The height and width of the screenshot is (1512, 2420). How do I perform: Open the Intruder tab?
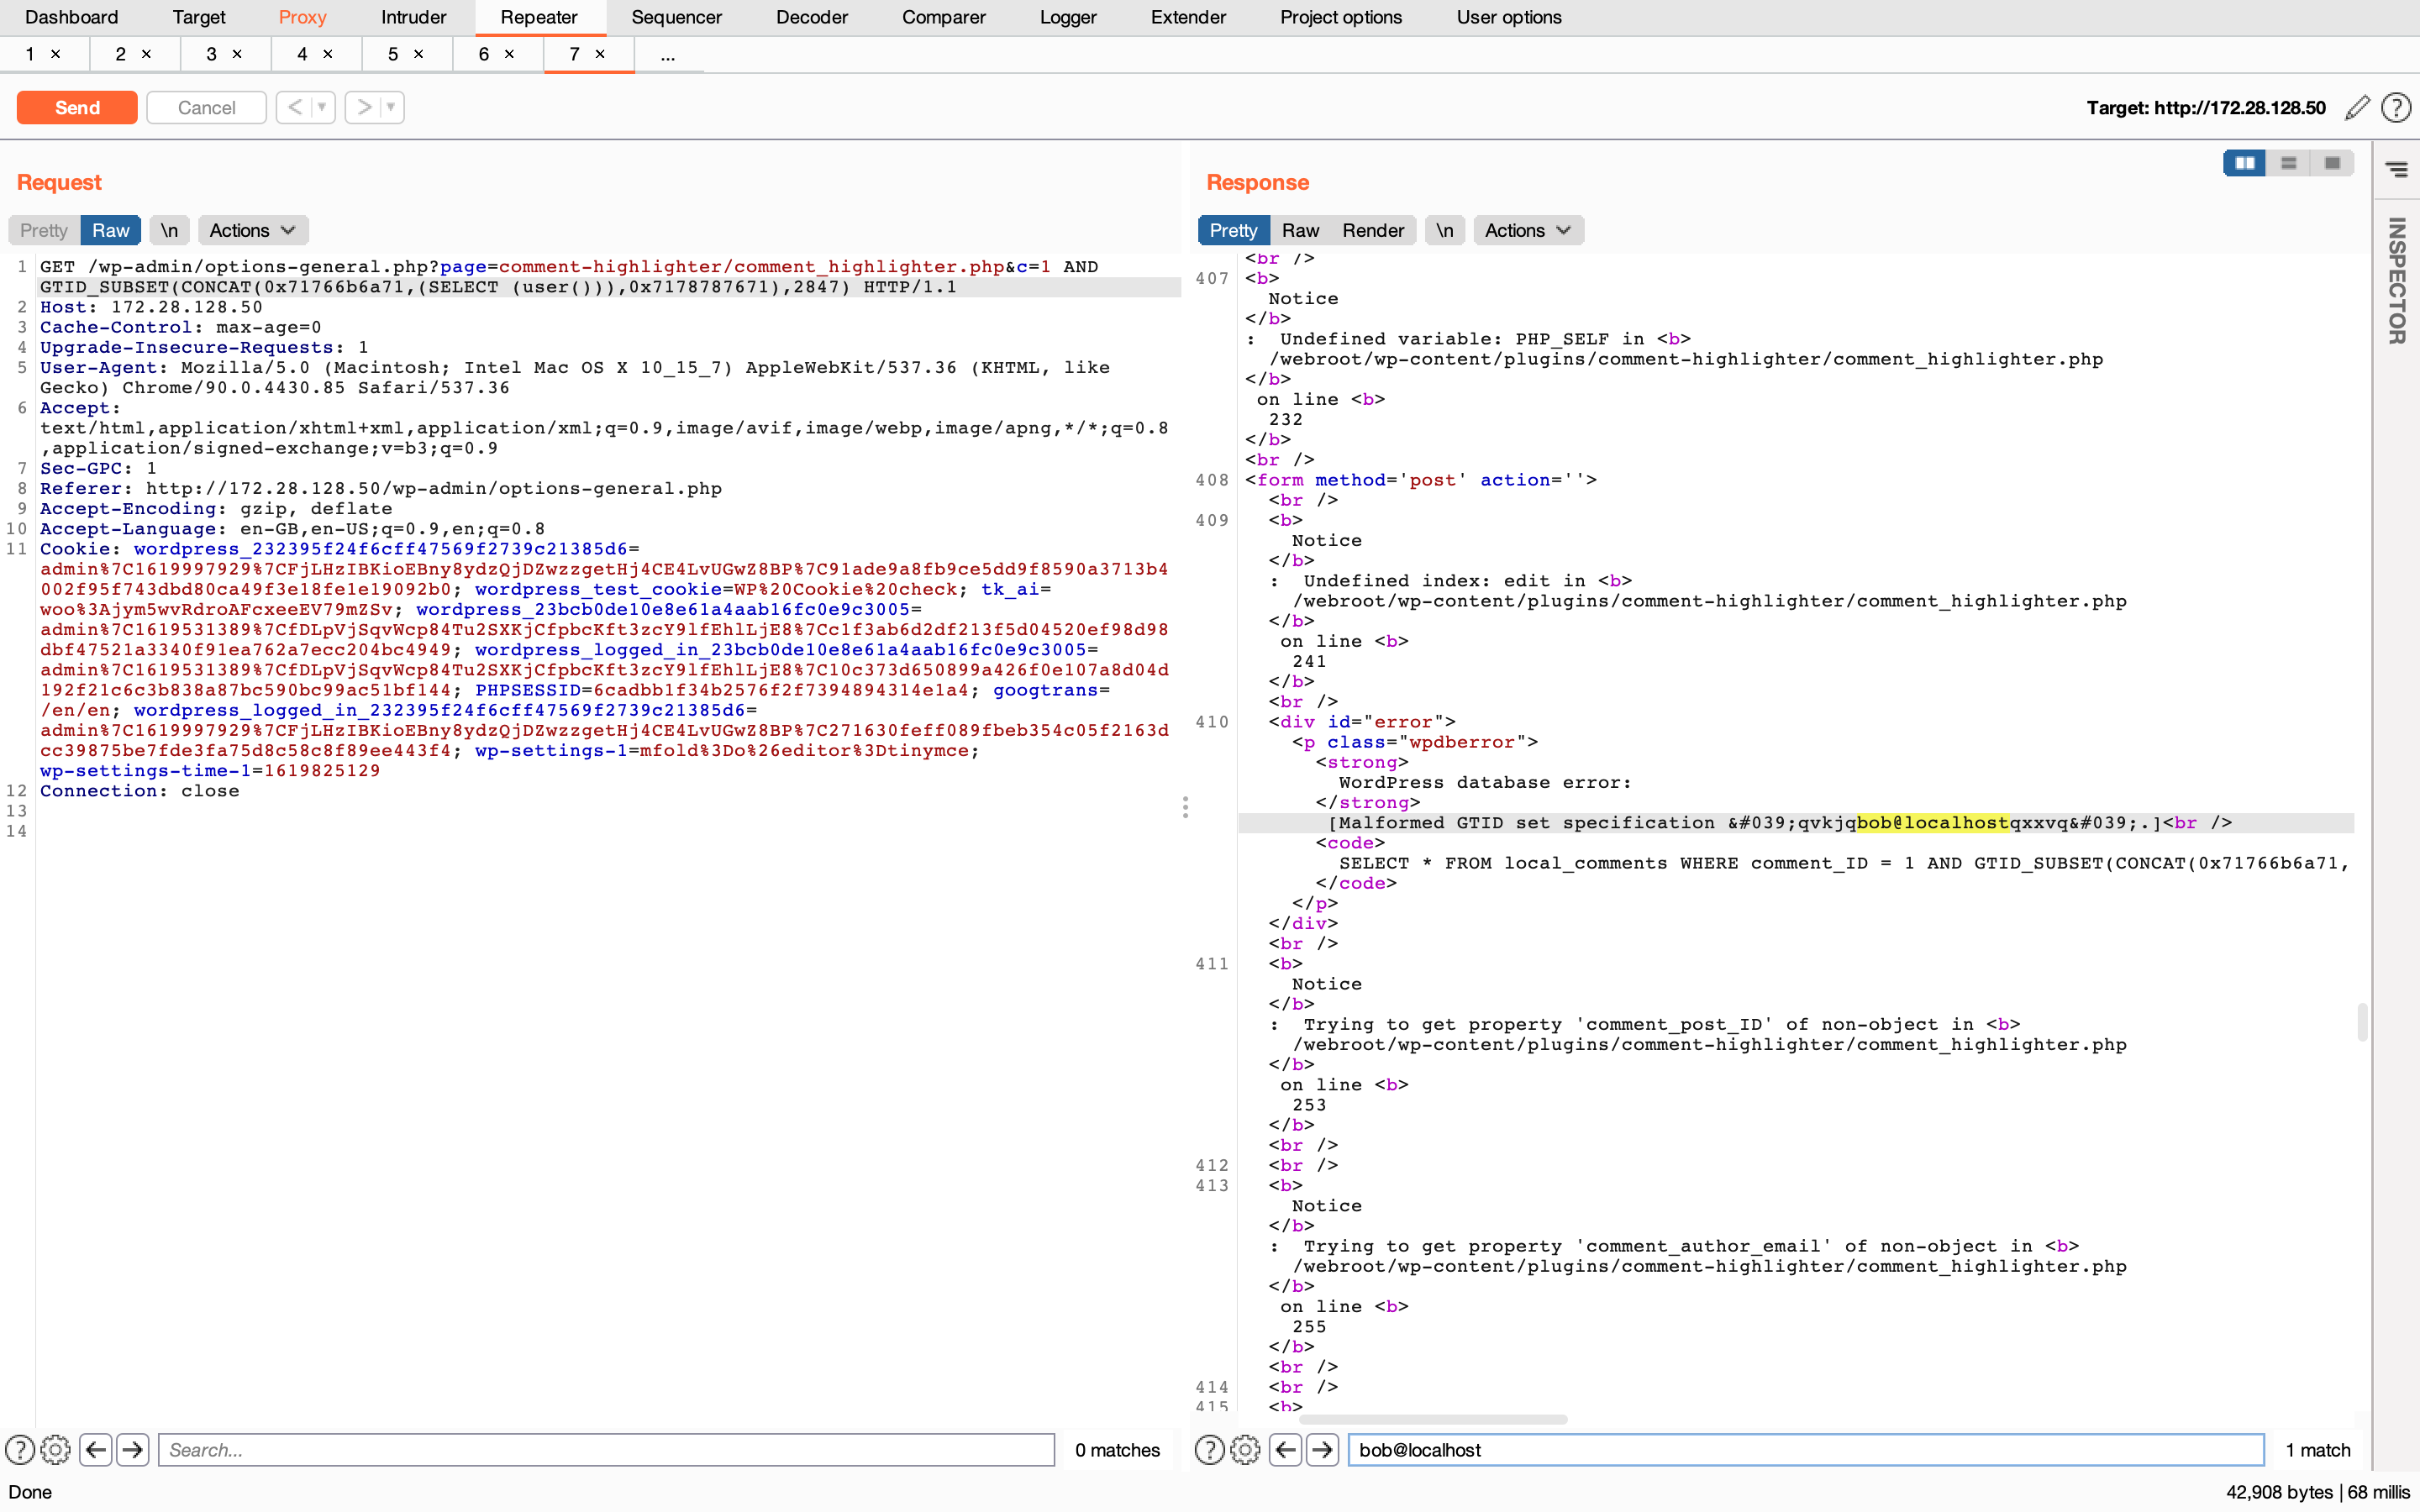pyautogui.click(x=413, y=17)
